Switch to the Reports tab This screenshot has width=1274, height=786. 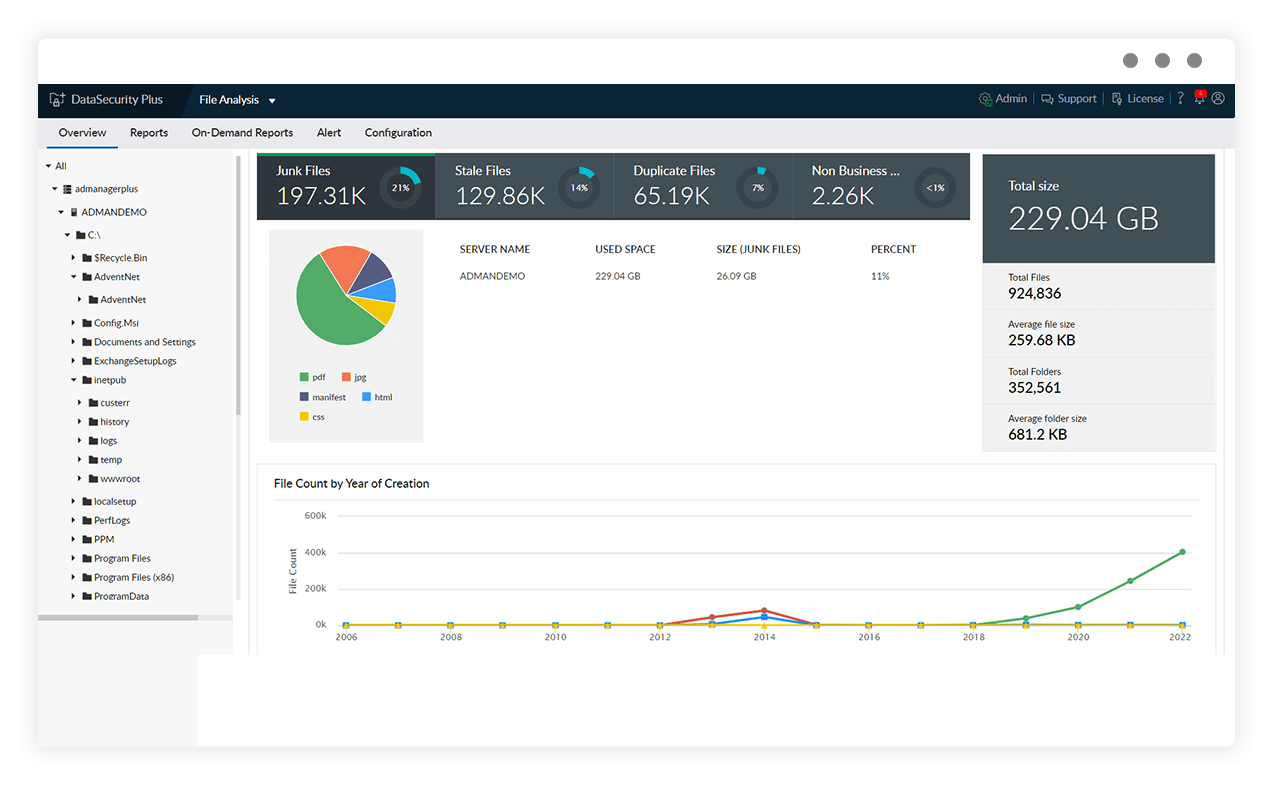pyautogui.click(x=148, y=132)
